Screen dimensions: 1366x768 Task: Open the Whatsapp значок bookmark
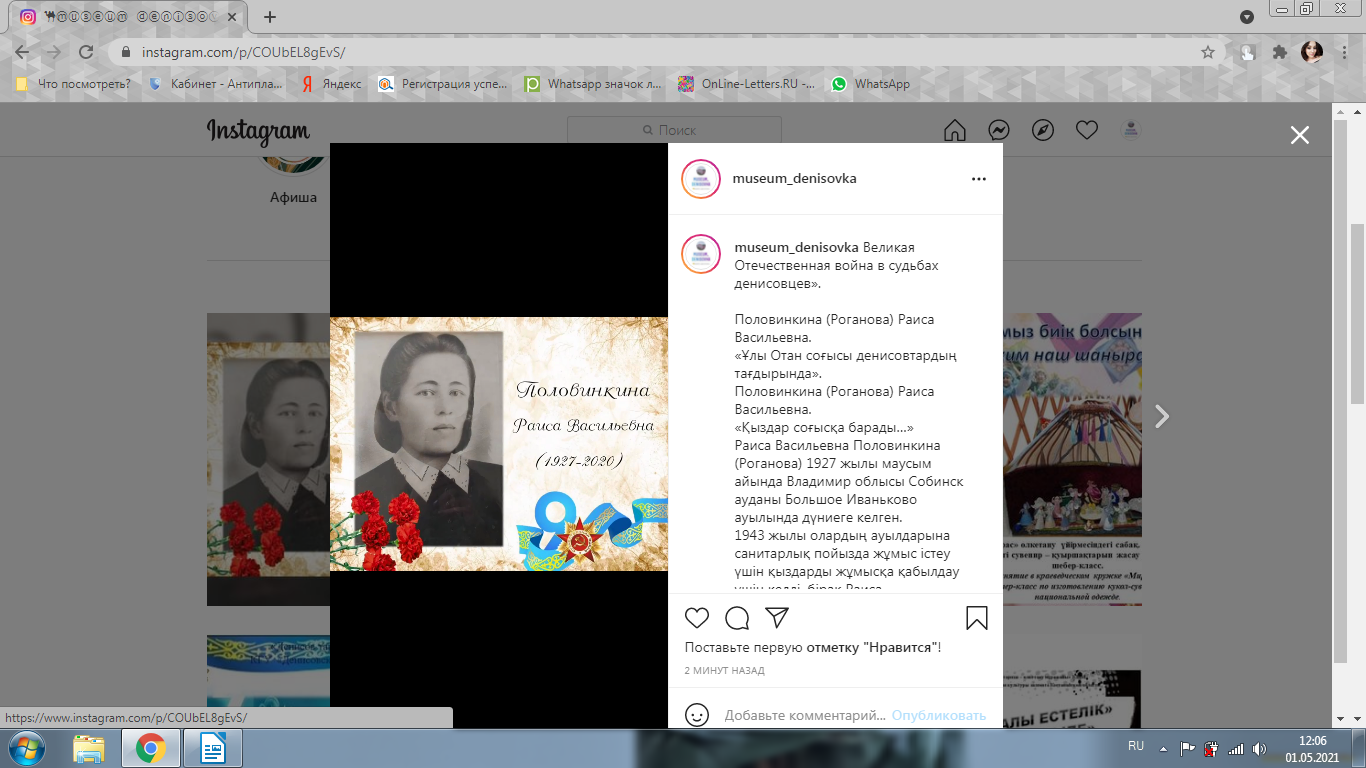click(x=593, y=84)
